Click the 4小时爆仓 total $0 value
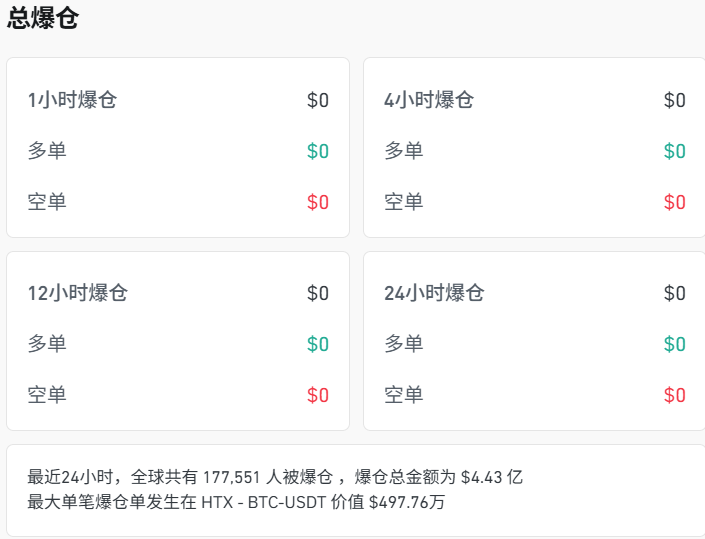705x539 pixels. click(x=675, y=100)
